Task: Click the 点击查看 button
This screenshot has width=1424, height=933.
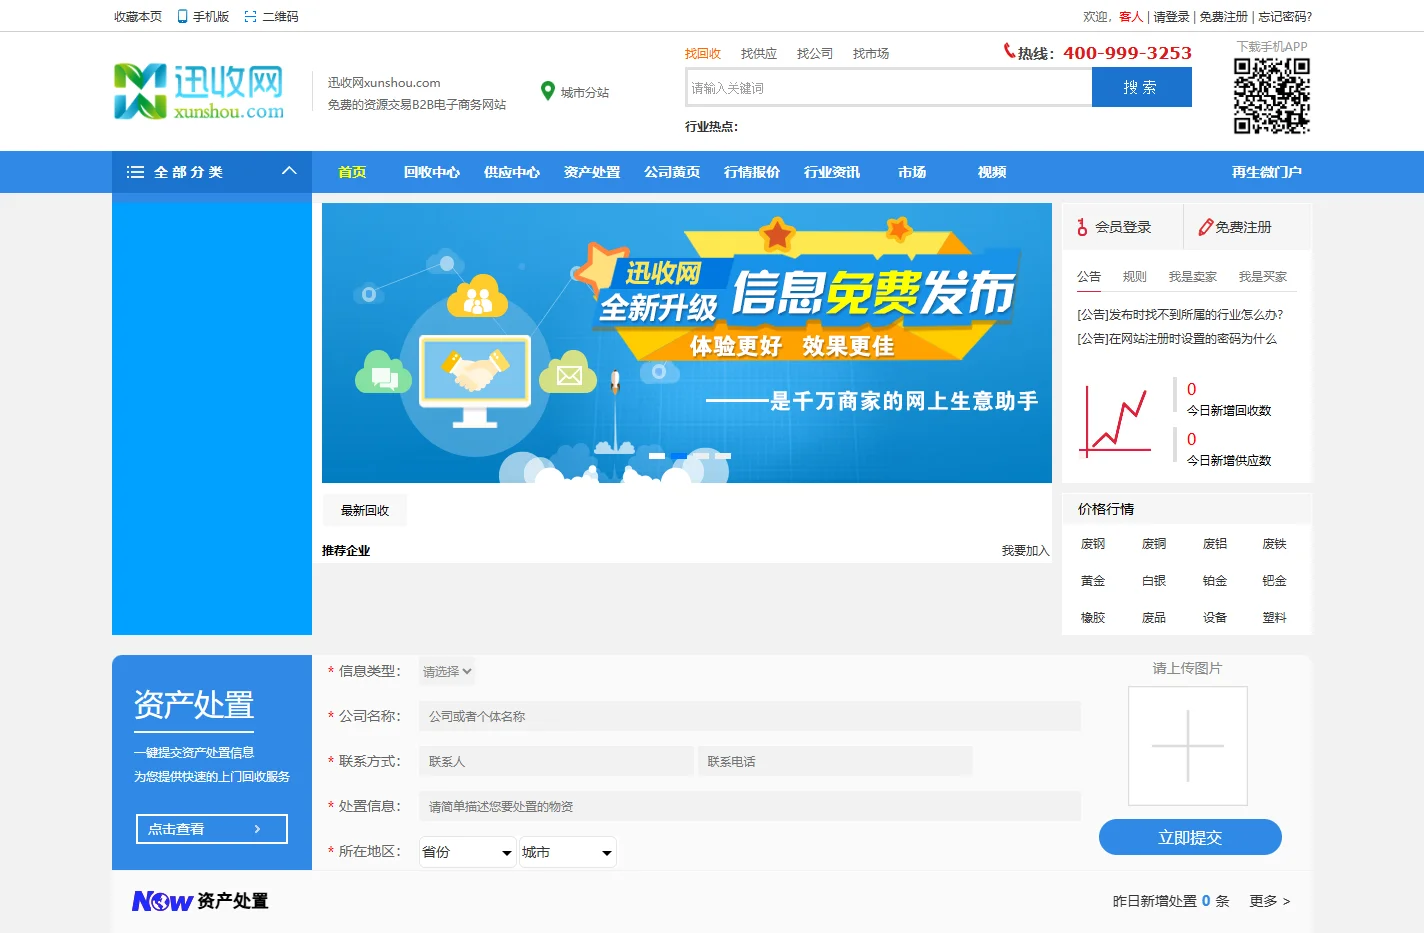Action: click(212, 829)
